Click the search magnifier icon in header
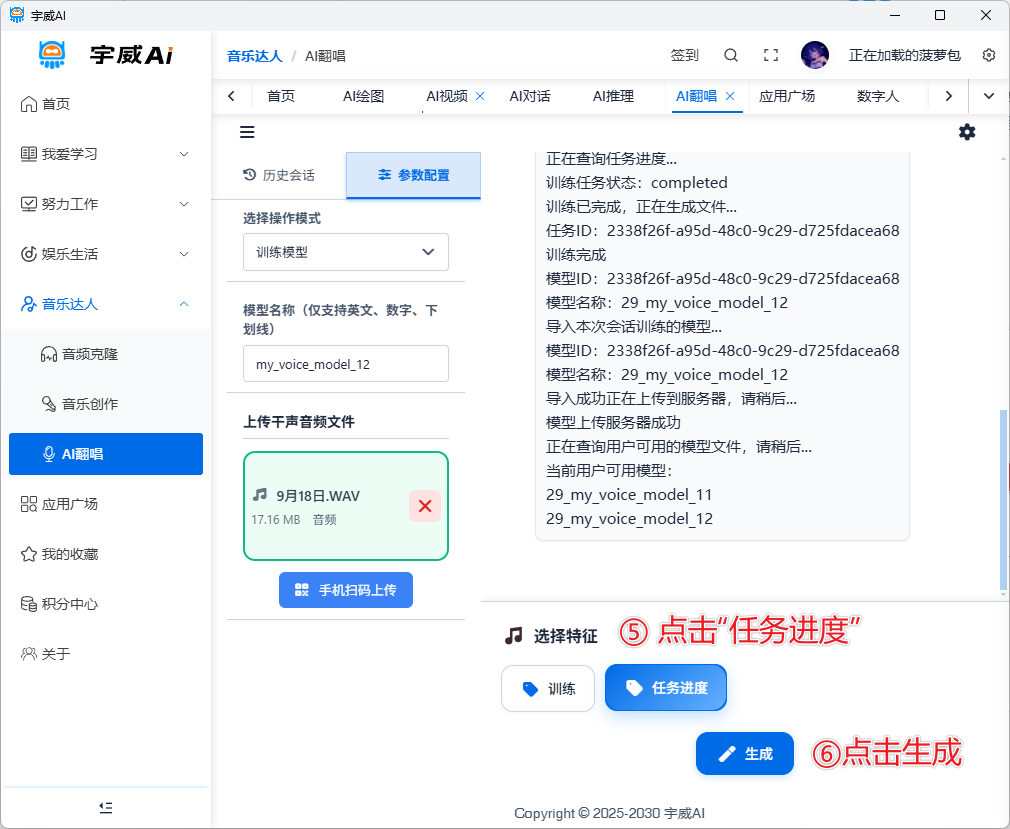The image size is (1010, 829). [731, 55]
